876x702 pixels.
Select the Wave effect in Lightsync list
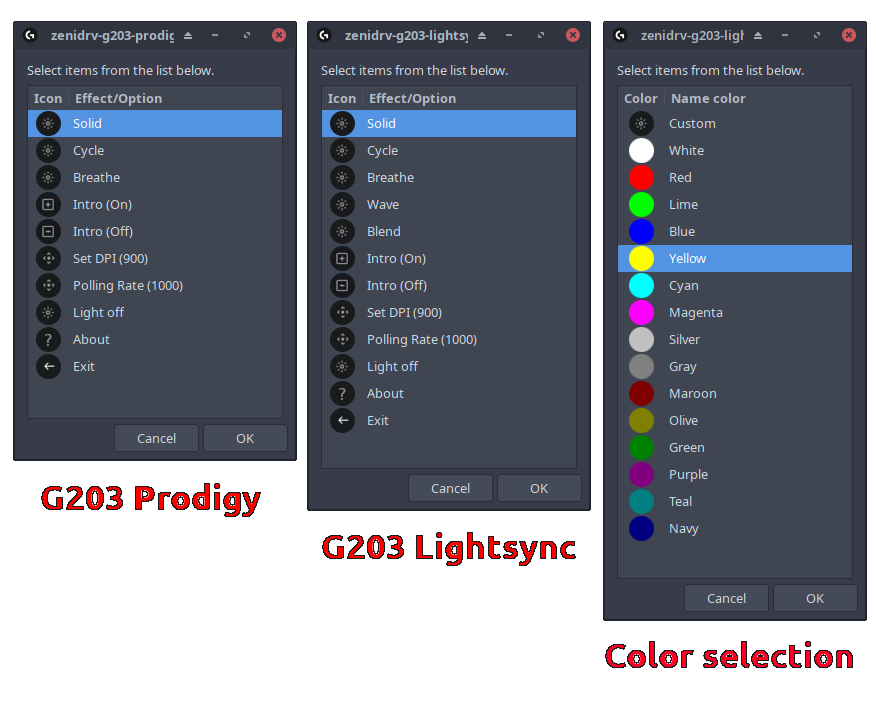(449, 204)
